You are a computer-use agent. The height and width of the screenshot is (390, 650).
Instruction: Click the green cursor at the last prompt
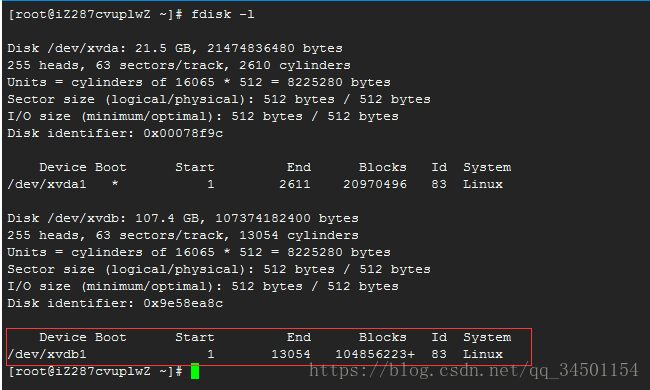point(195,371)
